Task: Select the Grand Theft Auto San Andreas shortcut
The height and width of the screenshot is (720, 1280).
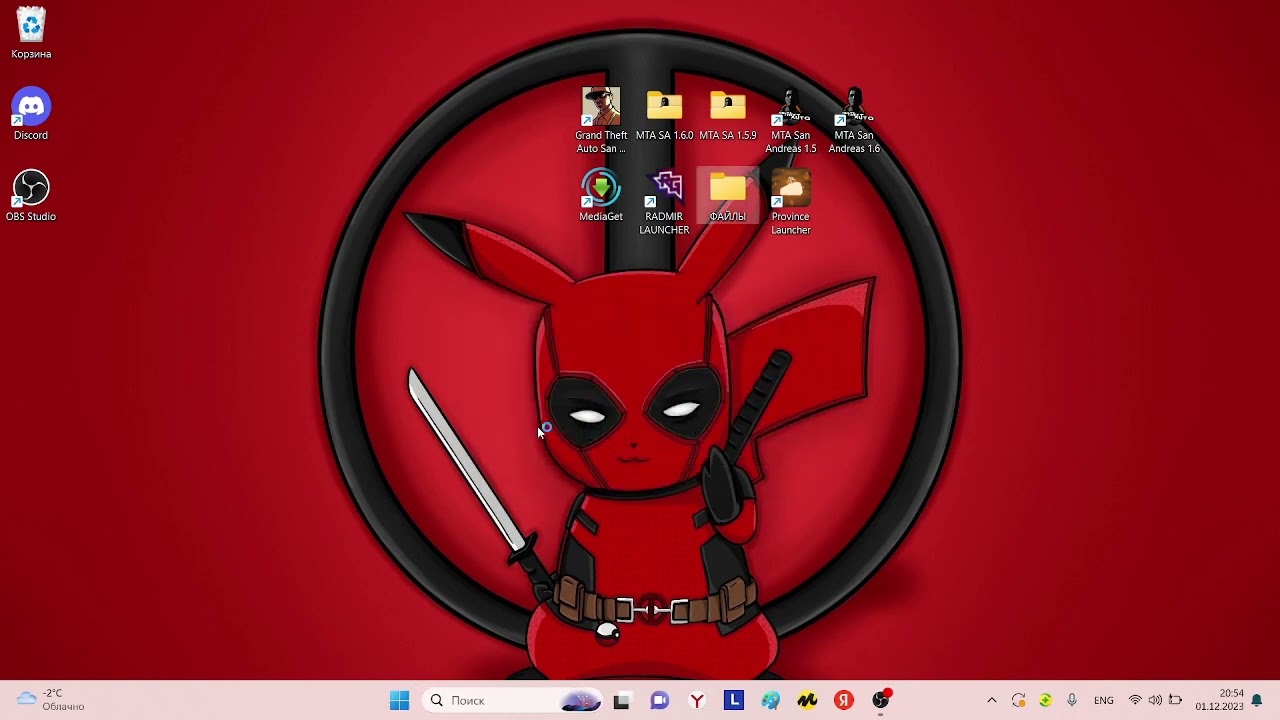Action: pyautogui.click(x=601, y=120)
